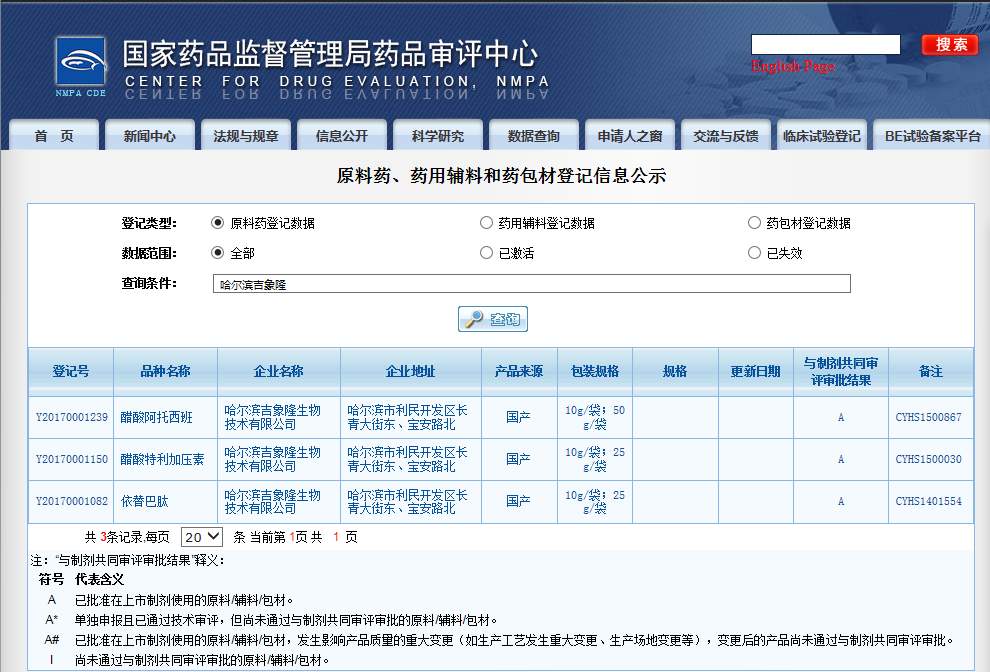
Task: Select 全部 data range option
Action: (x=217, y=253)
